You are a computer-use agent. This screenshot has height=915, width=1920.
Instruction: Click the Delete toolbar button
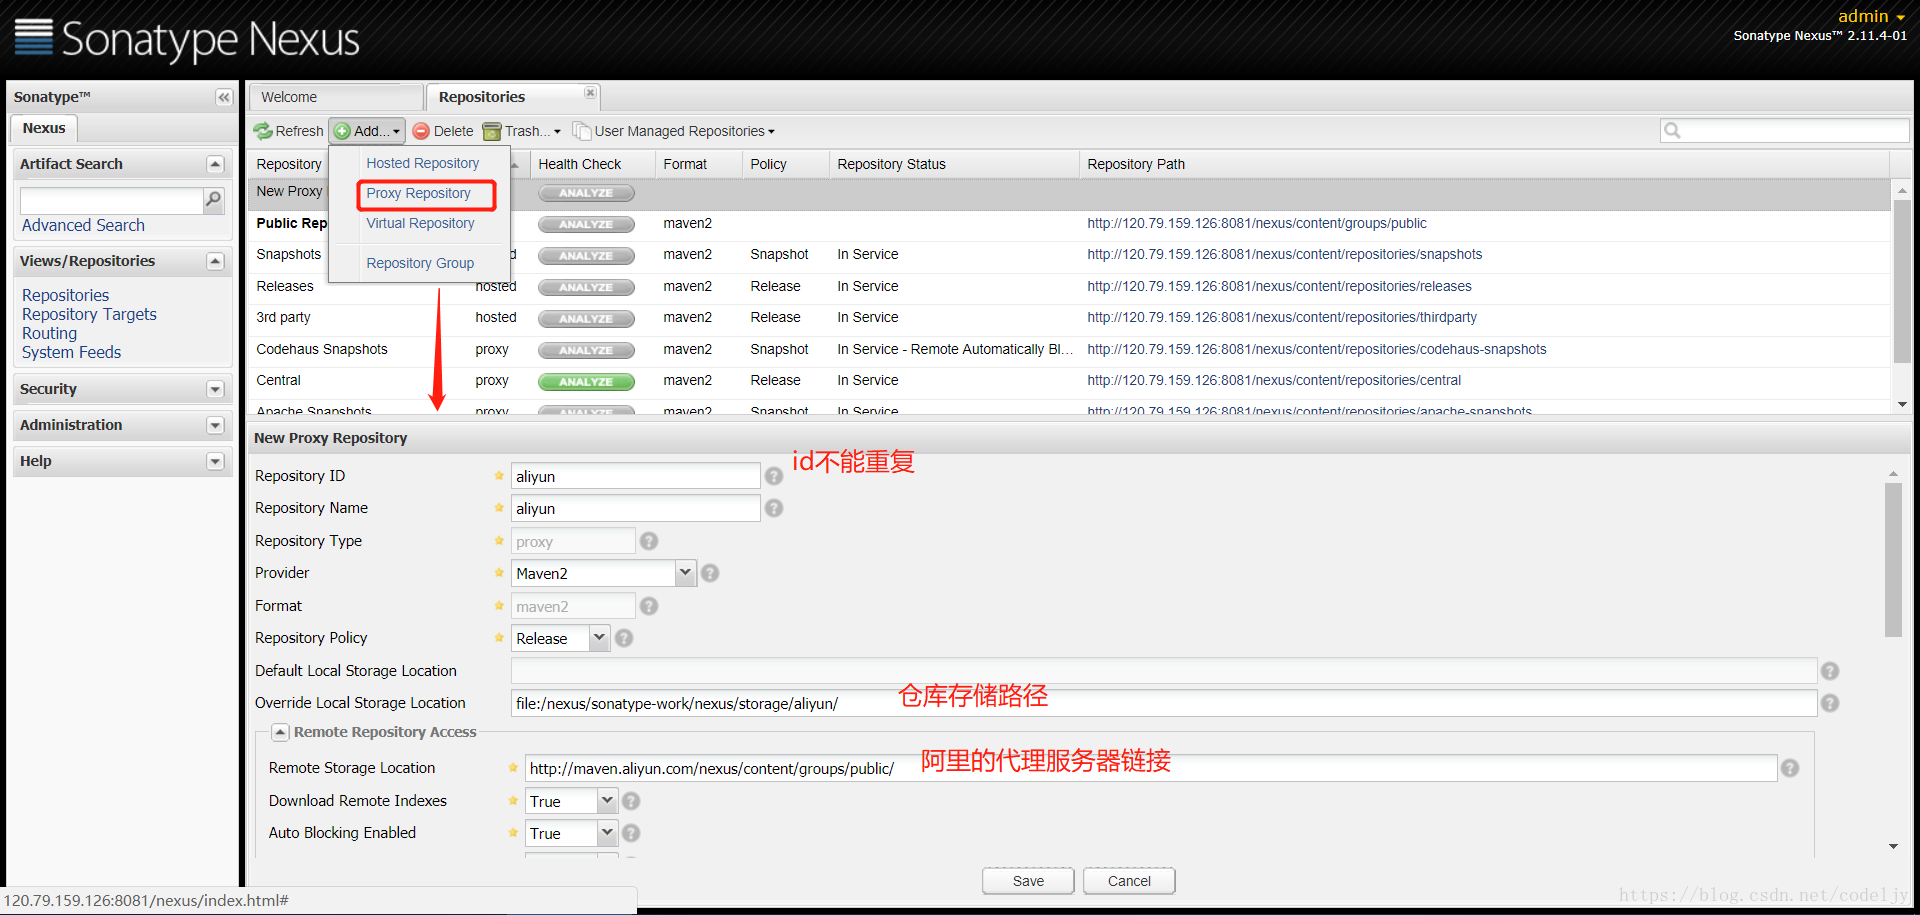(443, 131)
